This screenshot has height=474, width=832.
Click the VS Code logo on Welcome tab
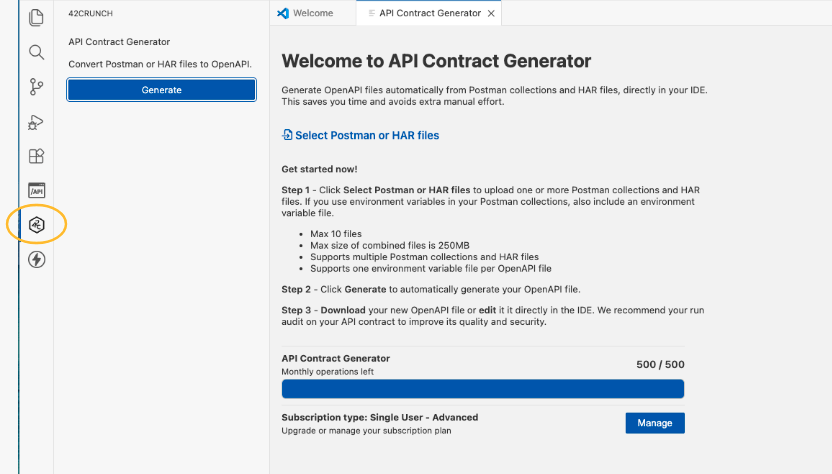coord(283,13)
